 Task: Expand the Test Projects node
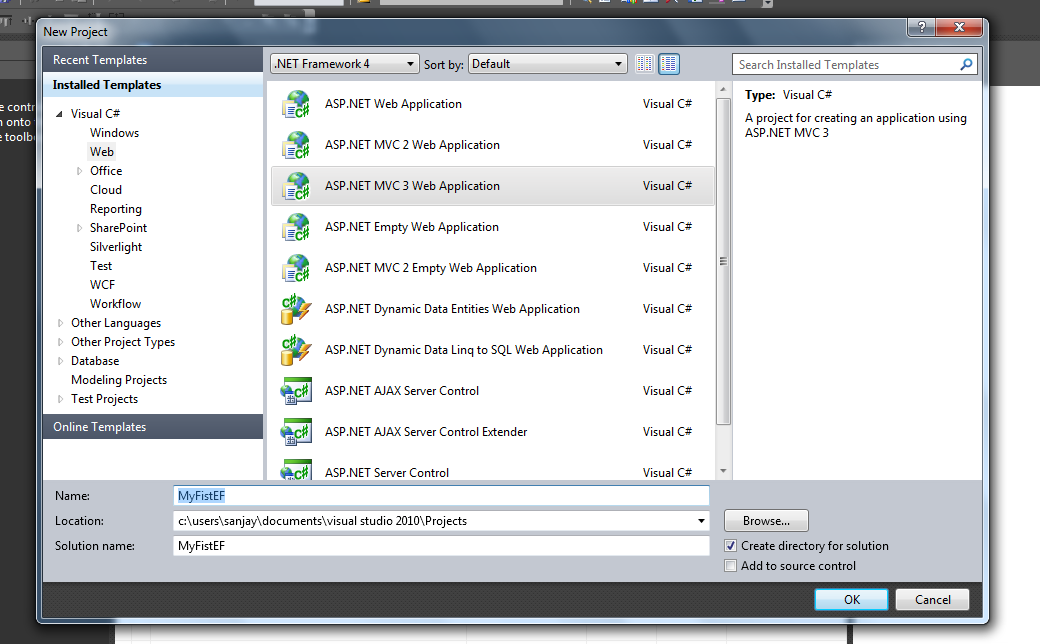(x=60, y=399)
